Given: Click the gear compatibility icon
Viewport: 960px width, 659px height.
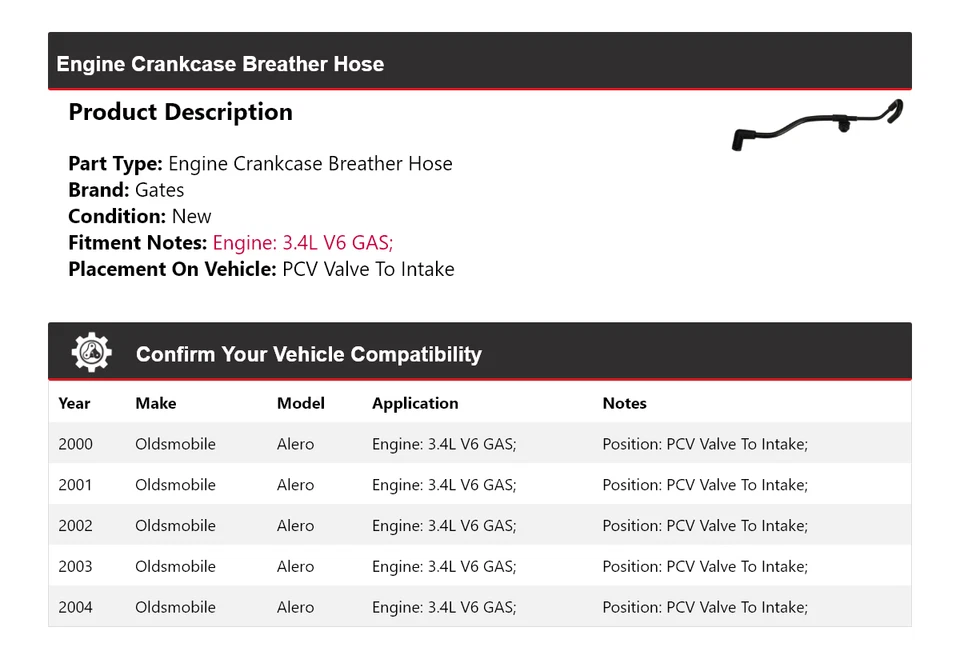Looking at the screenshot, I should (91, 353).
